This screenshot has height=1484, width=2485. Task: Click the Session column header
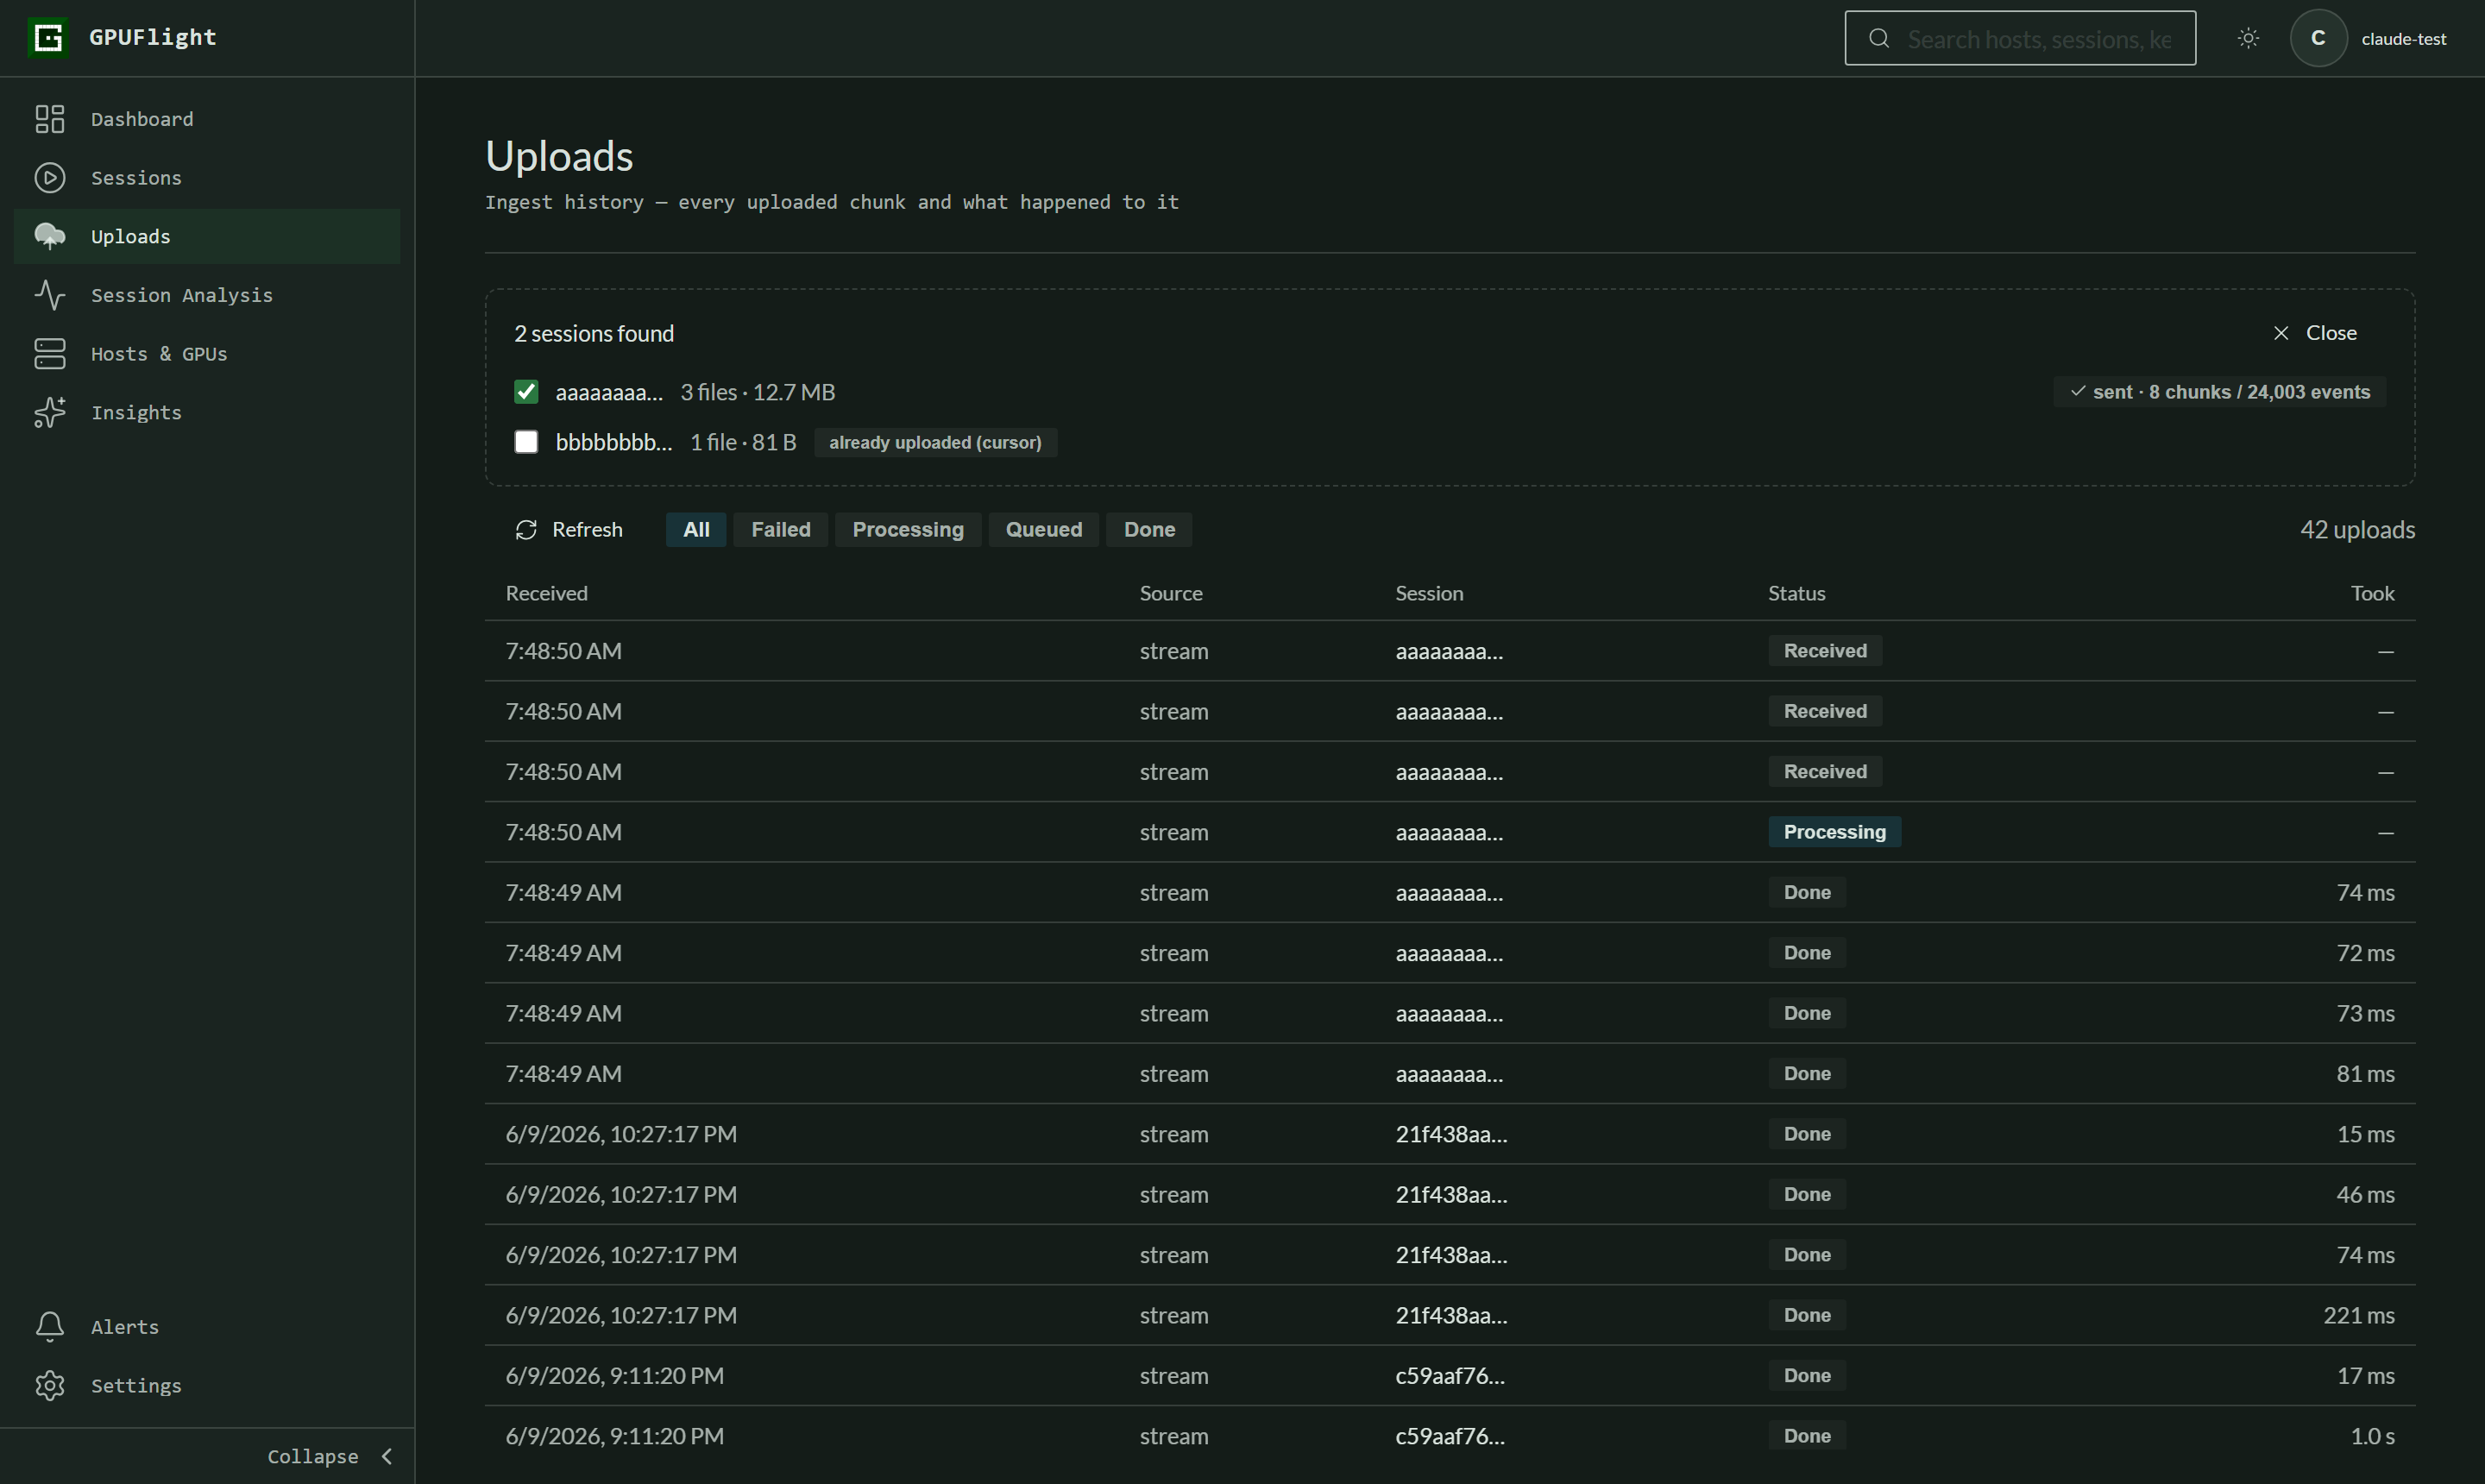1429,594
